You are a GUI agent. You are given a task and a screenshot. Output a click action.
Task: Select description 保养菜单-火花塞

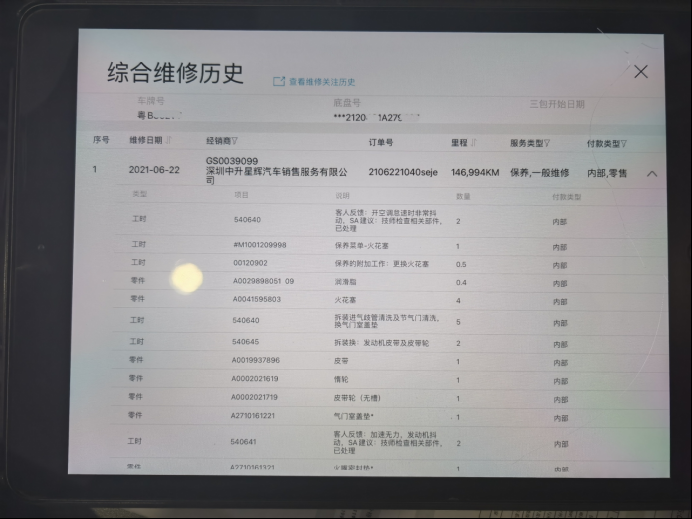pos(361,246)
